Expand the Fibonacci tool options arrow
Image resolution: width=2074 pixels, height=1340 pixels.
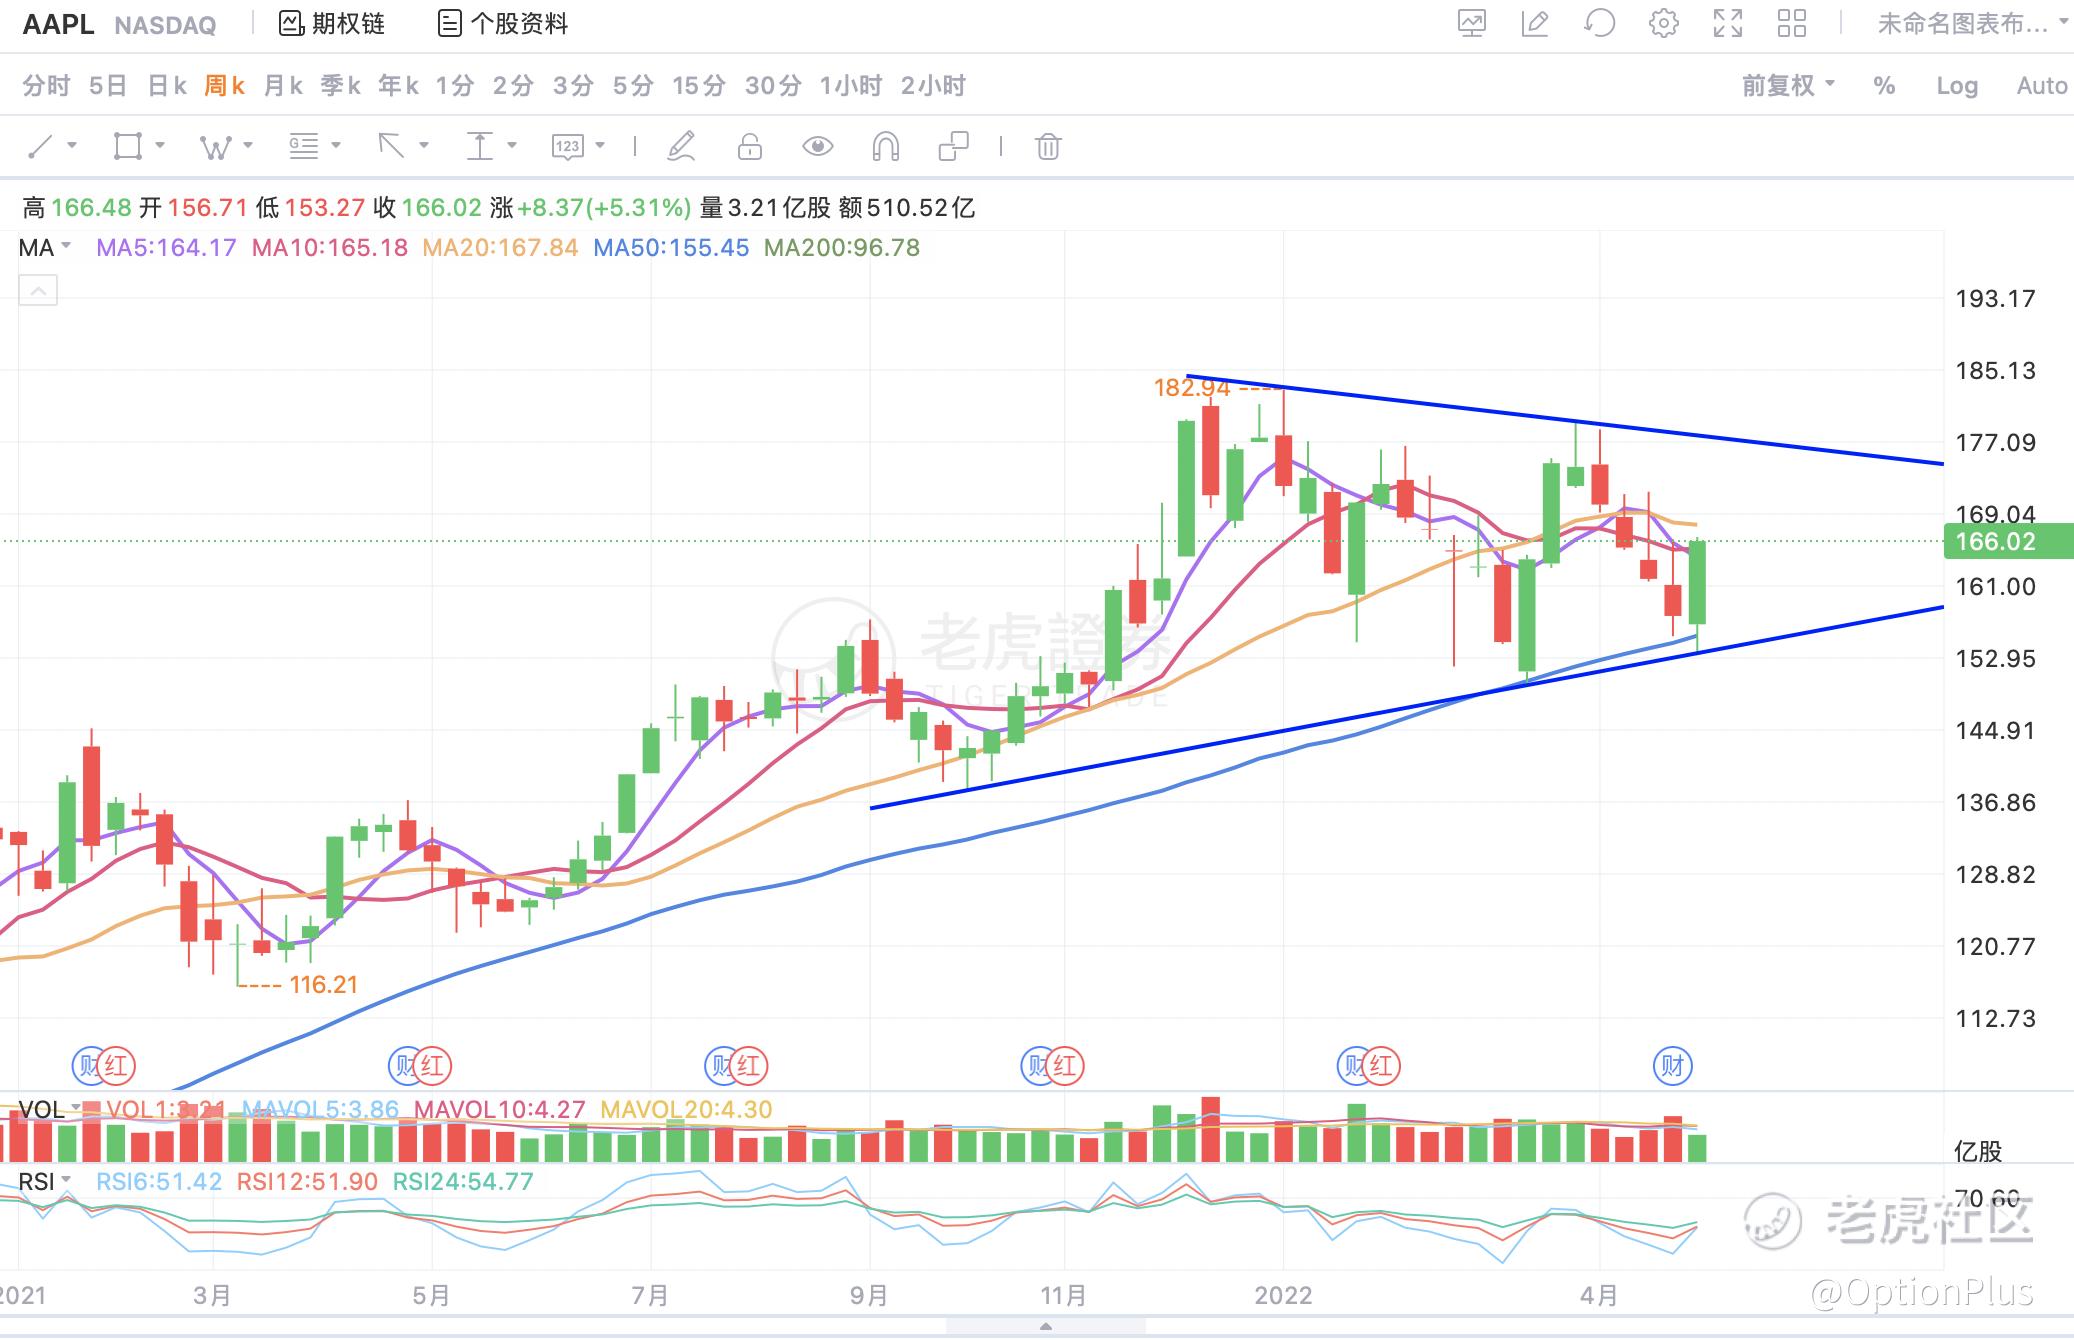[336, 146]
